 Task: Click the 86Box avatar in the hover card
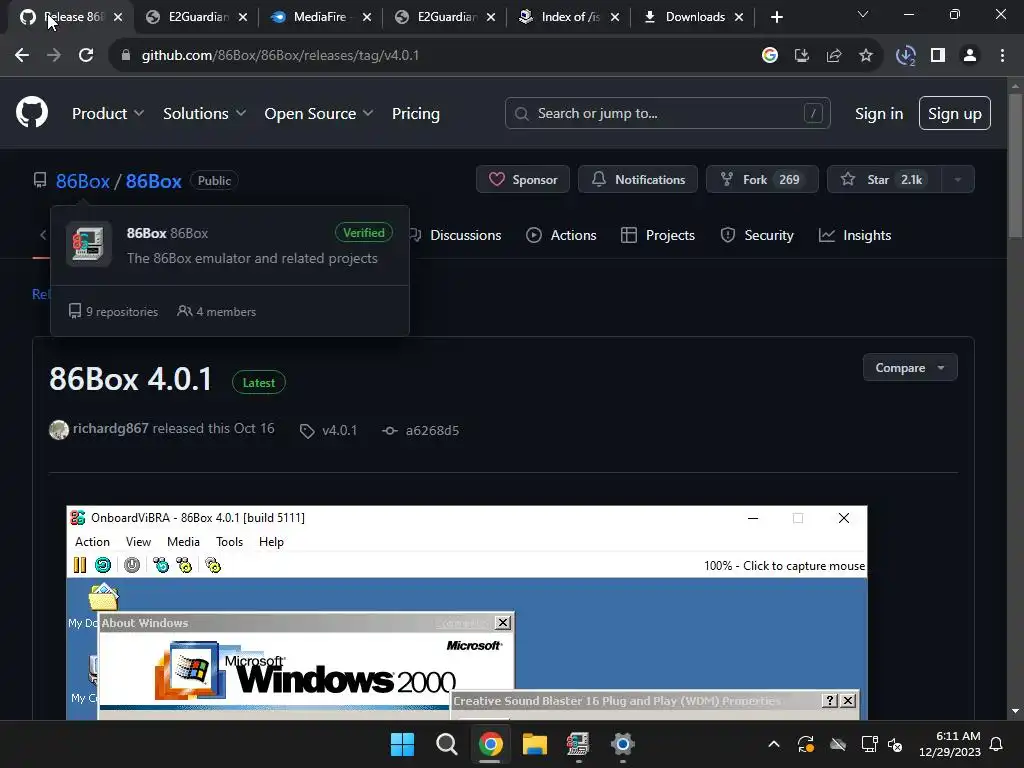tap(88, 244)
